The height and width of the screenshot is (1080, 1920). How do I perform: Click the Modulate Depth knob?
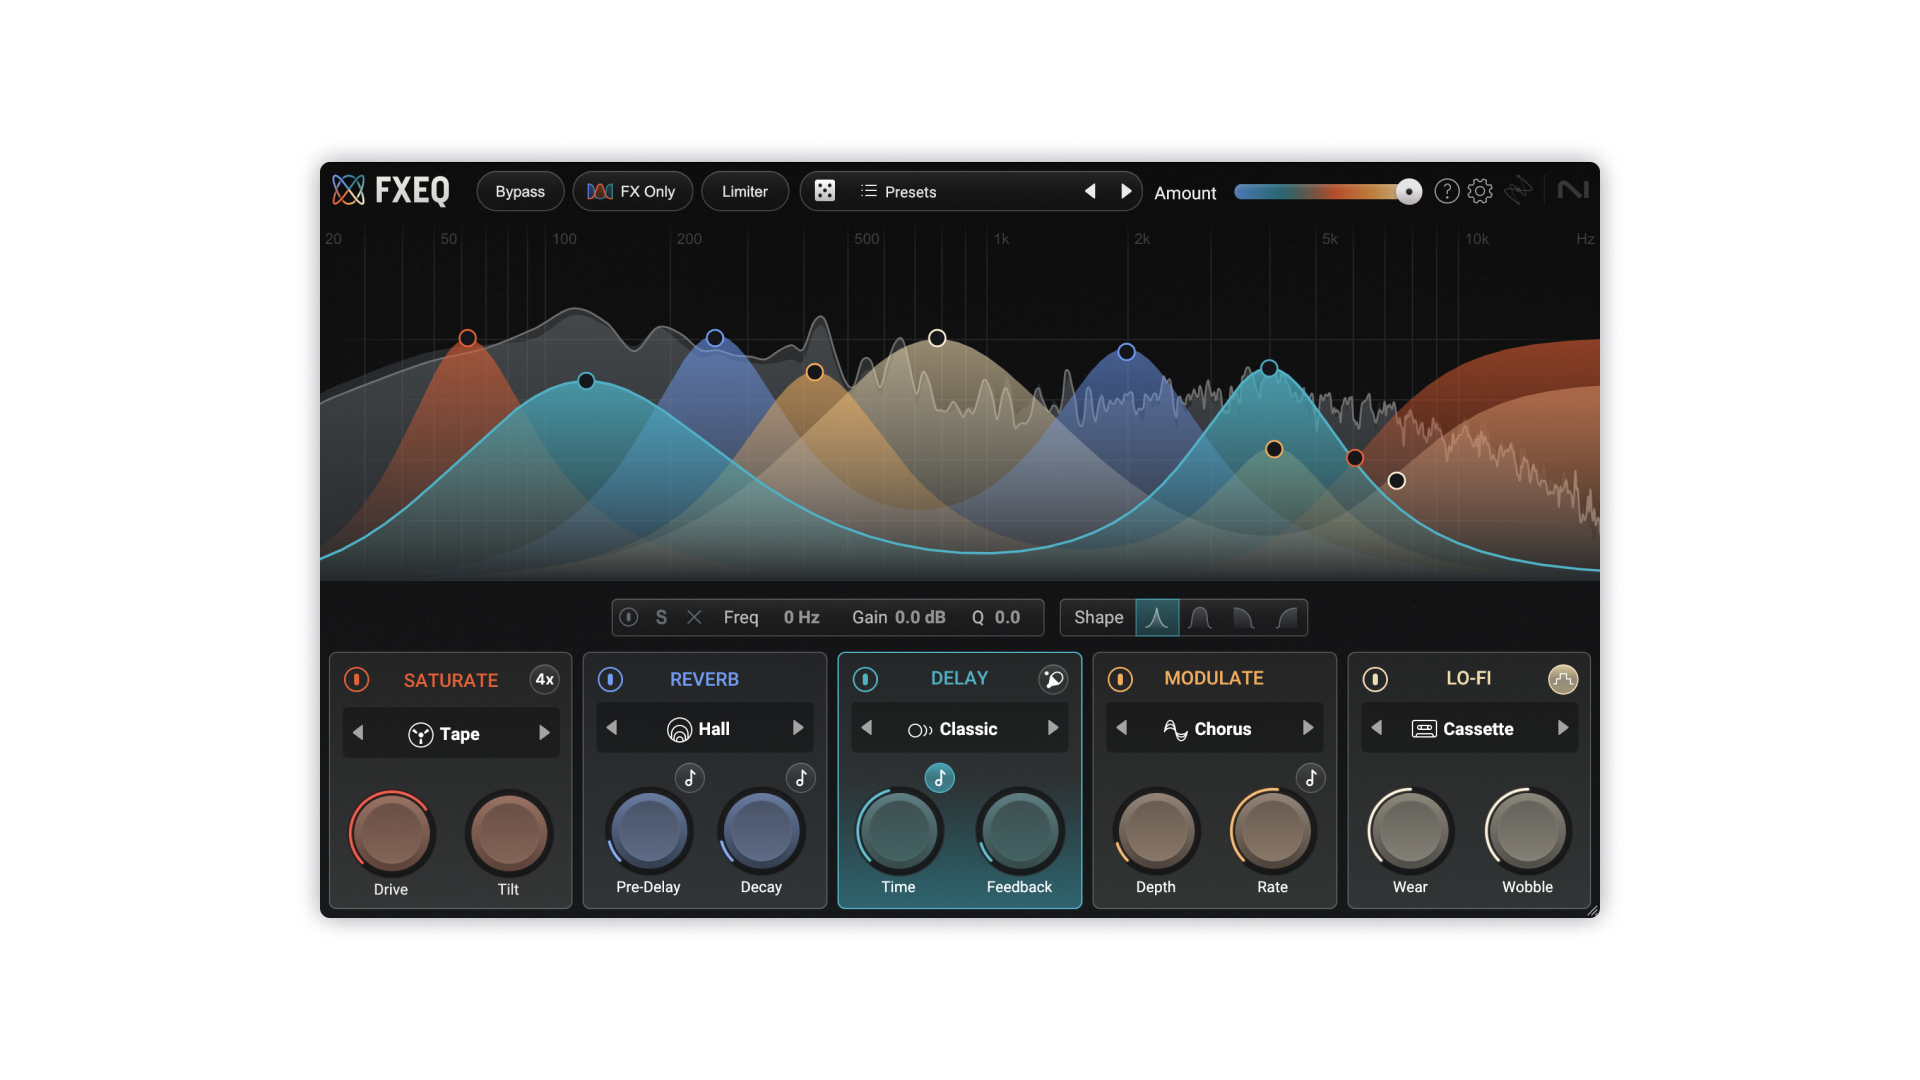pyautogui.click(x=1156, y=831)
